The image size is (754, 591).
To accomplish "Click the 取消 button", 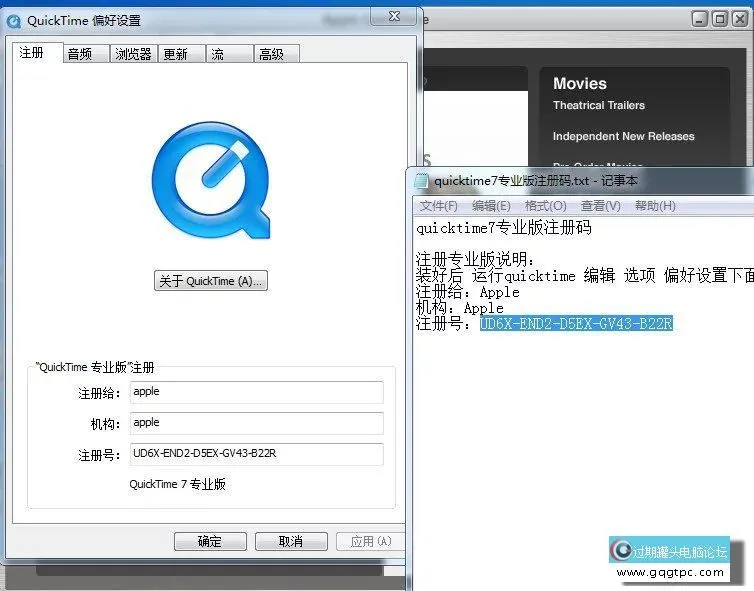I will tap(291, 541).
